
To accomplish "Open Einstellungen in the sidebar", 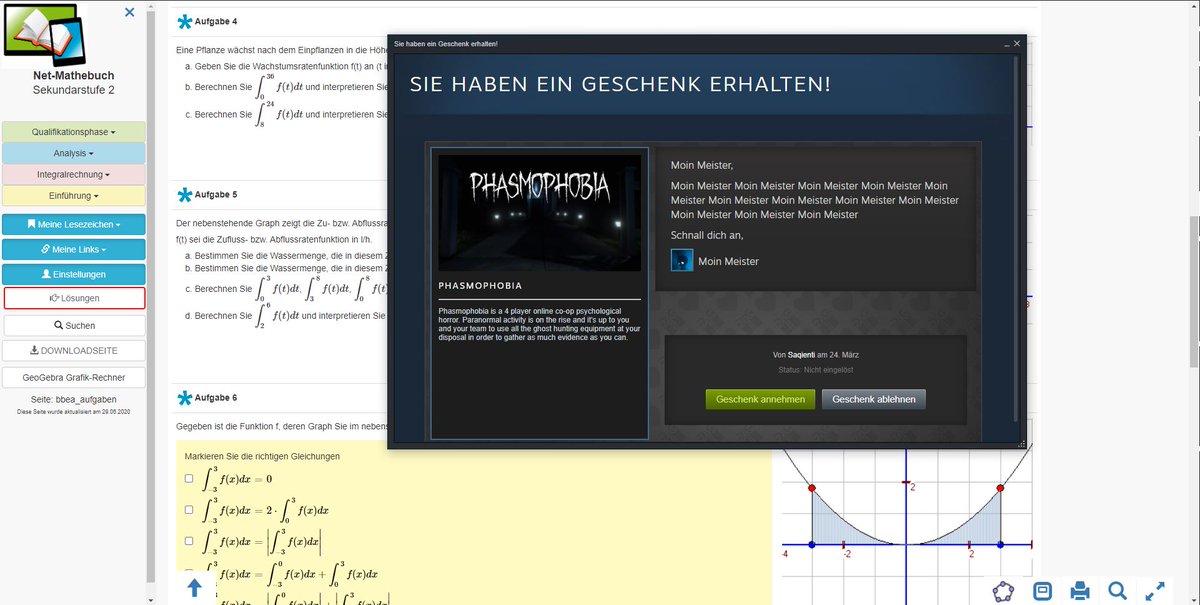I will tap(74, 274).
